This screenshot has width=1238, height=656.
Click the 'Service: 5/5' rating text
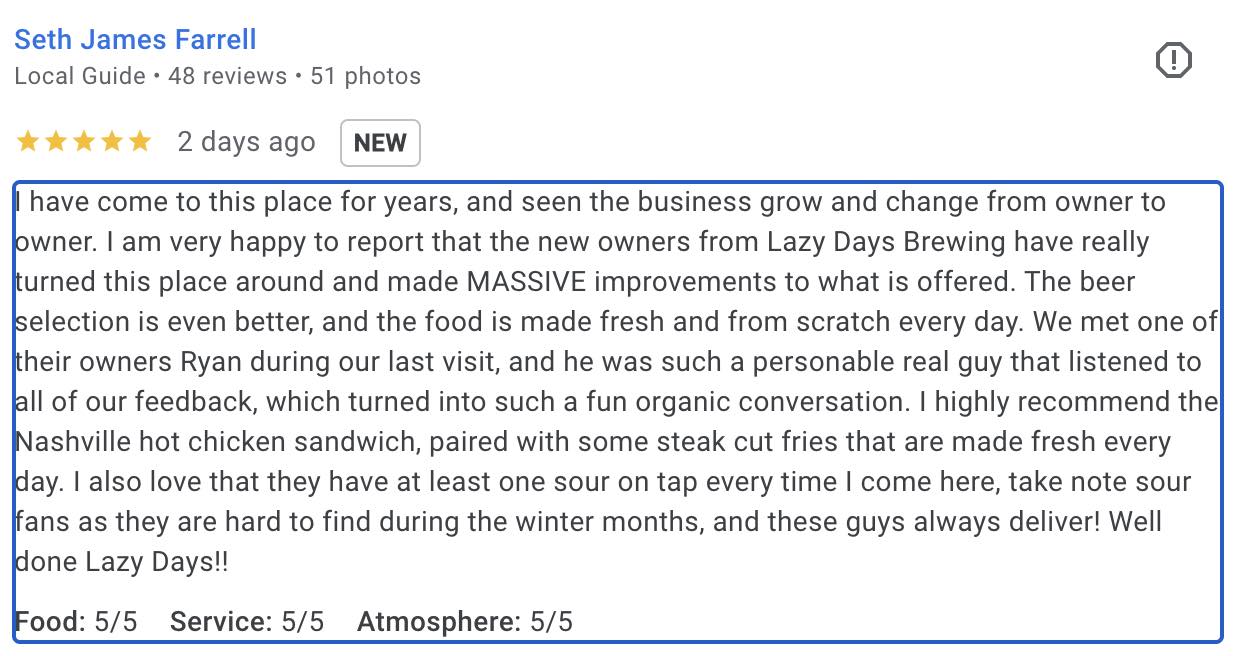[247, 622]
